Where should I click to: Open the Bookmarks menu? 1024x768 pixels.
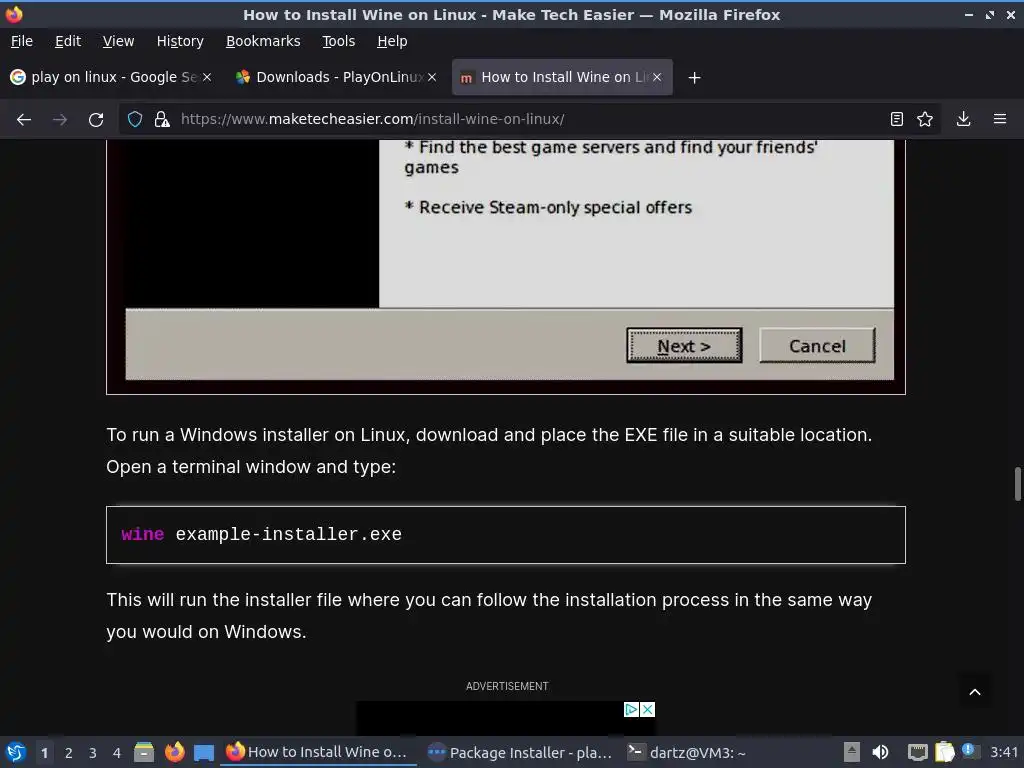[263, 41]
